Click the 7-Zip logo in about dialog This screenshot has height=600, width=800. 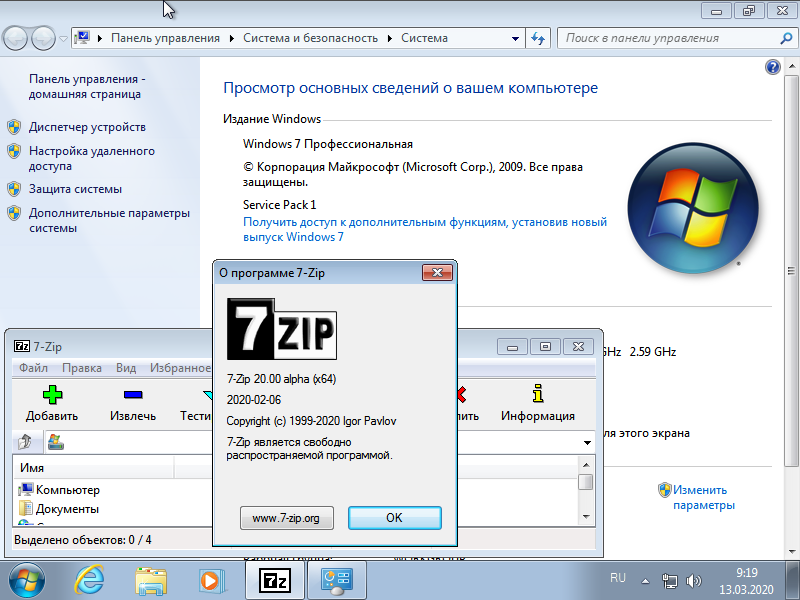[x=282, y=329]
